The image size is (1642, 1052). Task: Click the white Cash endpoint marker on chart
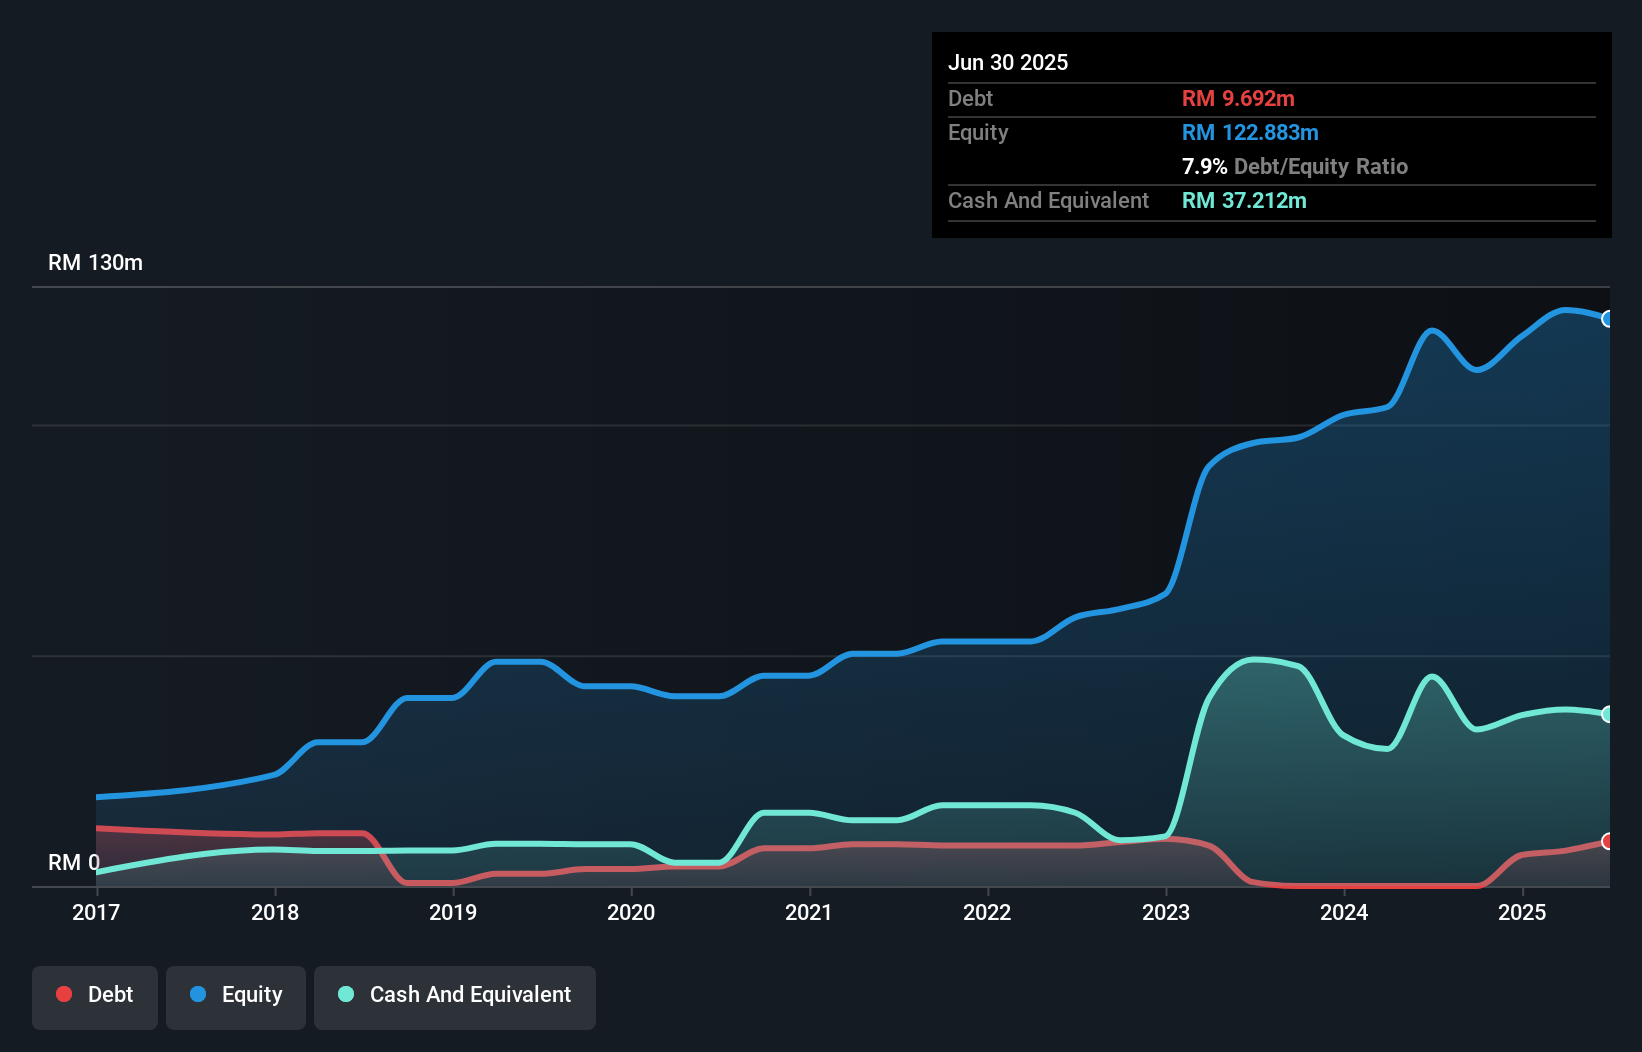point(1608,713)
